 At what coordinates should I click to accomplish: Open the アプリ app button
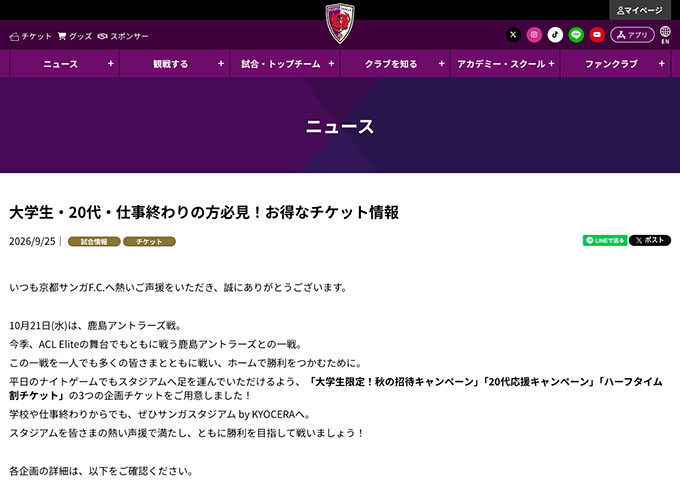coord(632,35)
